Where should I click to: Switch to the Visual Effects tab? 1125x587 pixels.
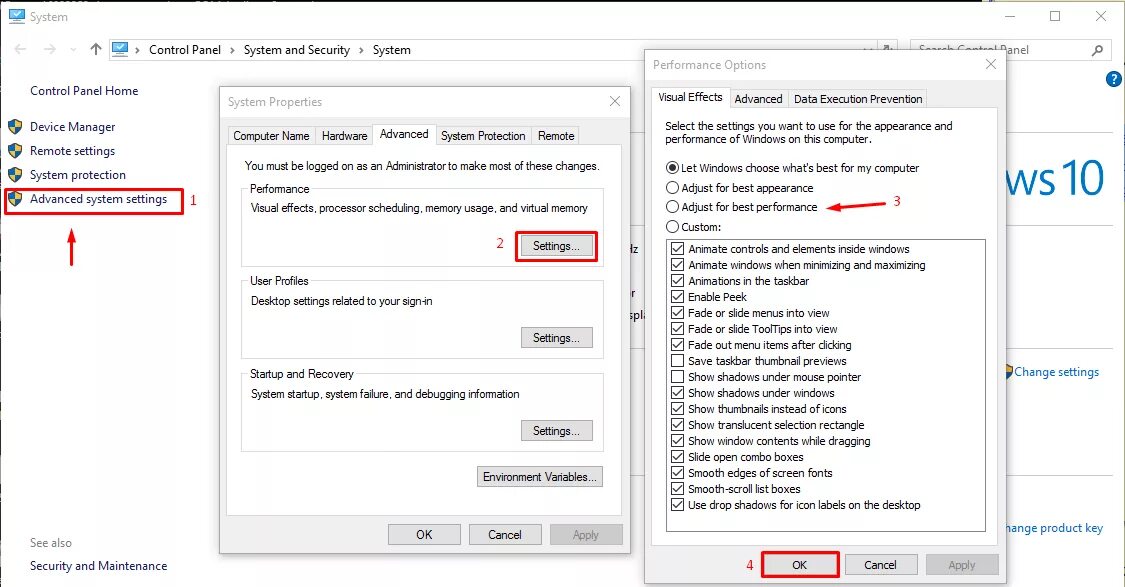[690, 98]
